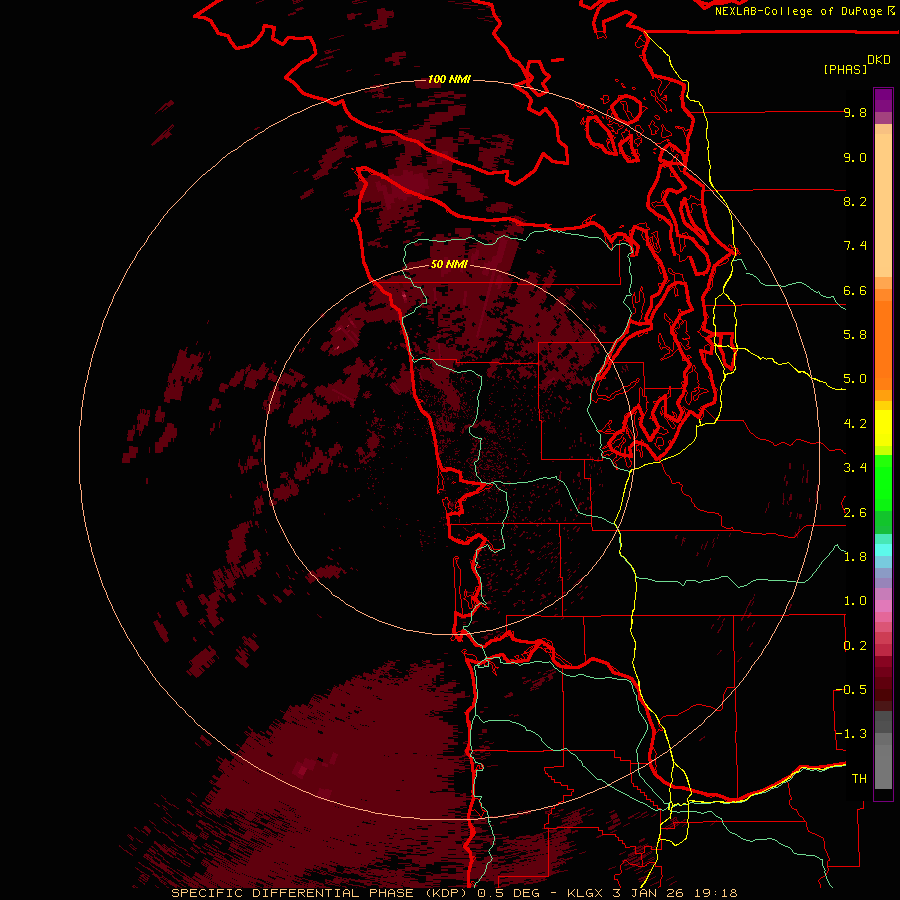900x900 pixels.
Task: Pick the pink color scale segment
Action: coord(883,606)
